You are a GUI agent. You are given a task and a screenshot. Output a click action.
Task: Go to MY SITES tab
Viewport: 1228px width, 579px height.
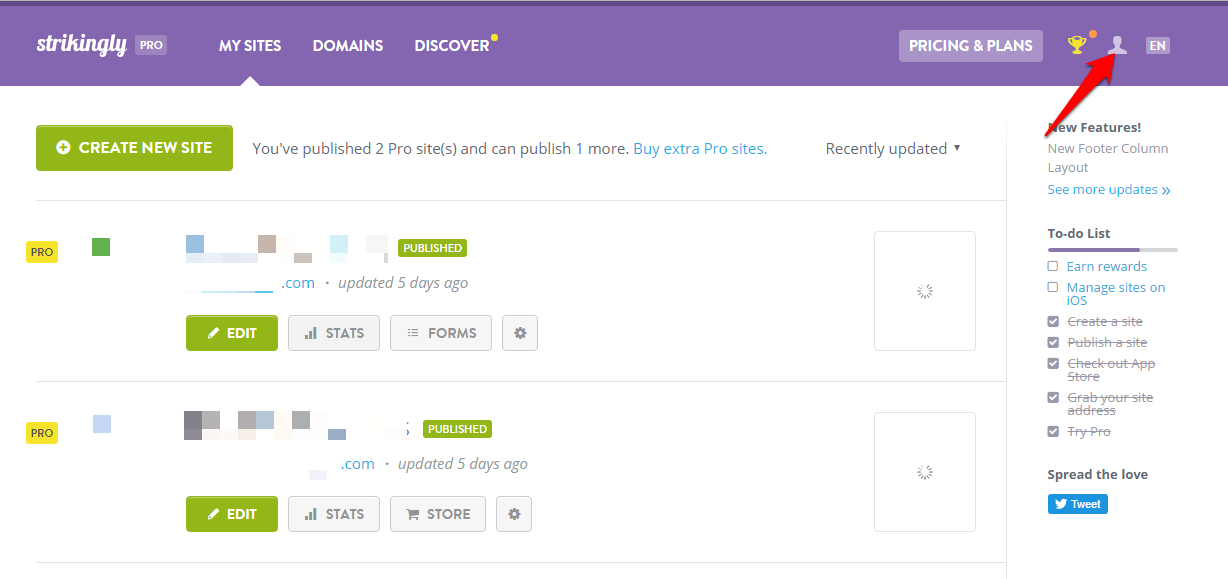(x=250, y=45)
